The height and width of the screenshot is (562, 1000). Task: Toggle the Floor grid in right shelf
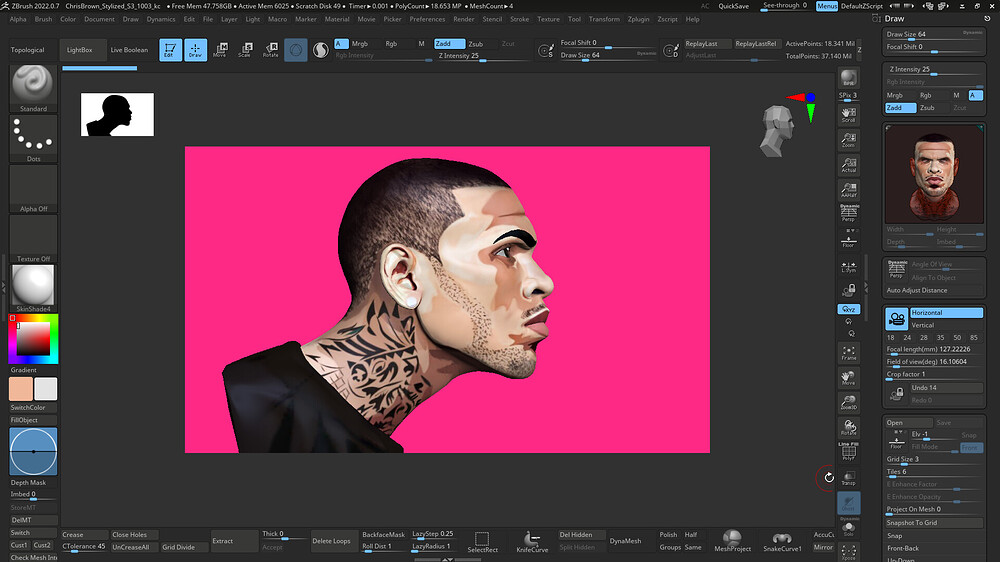click(x=848, y=239)
